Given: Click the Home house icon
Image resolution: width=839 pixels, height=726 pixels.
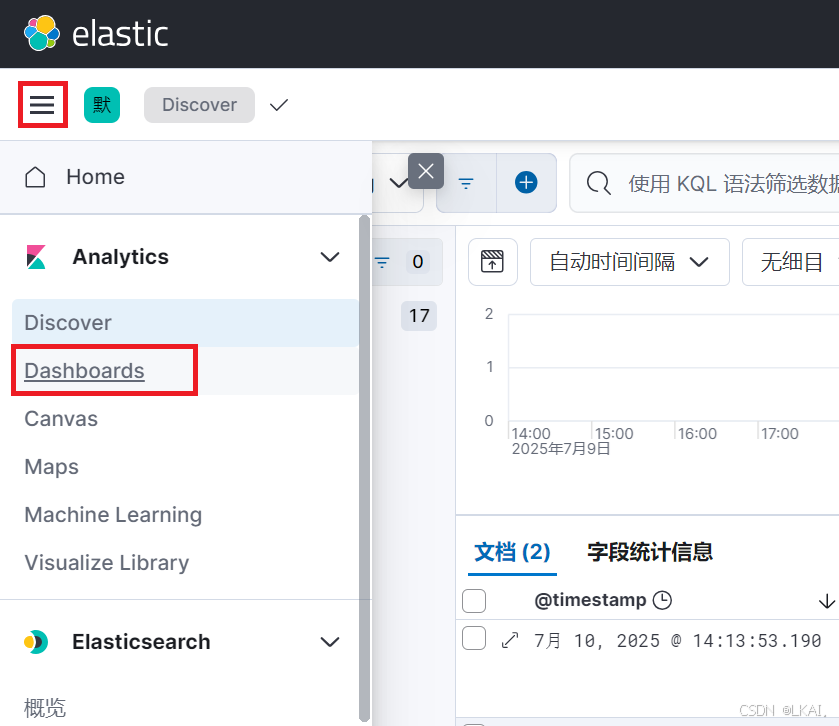Looking at the screenshot, I should 35,177.
